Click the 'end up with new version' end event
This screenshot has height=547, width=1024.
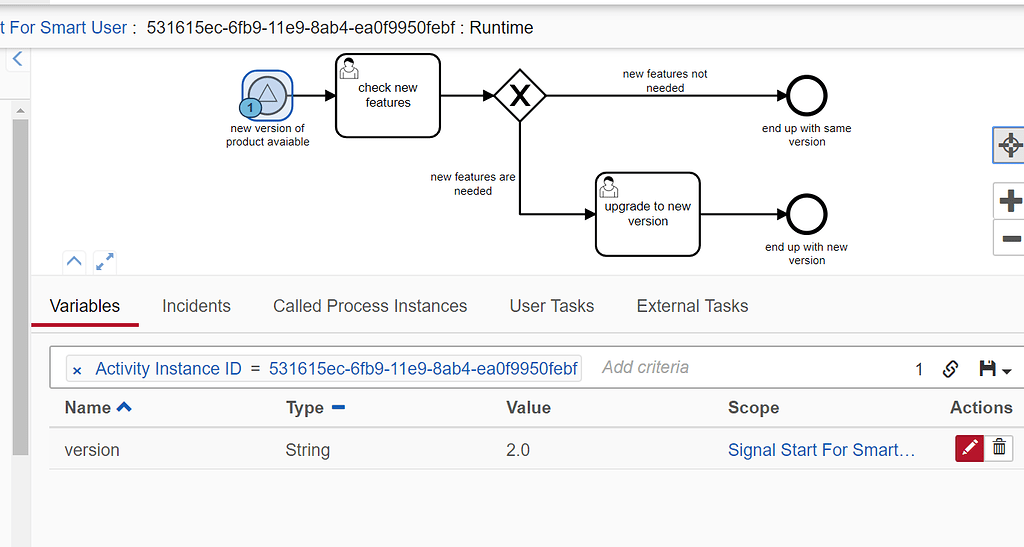pyautogui.click(x=806, y=214)
